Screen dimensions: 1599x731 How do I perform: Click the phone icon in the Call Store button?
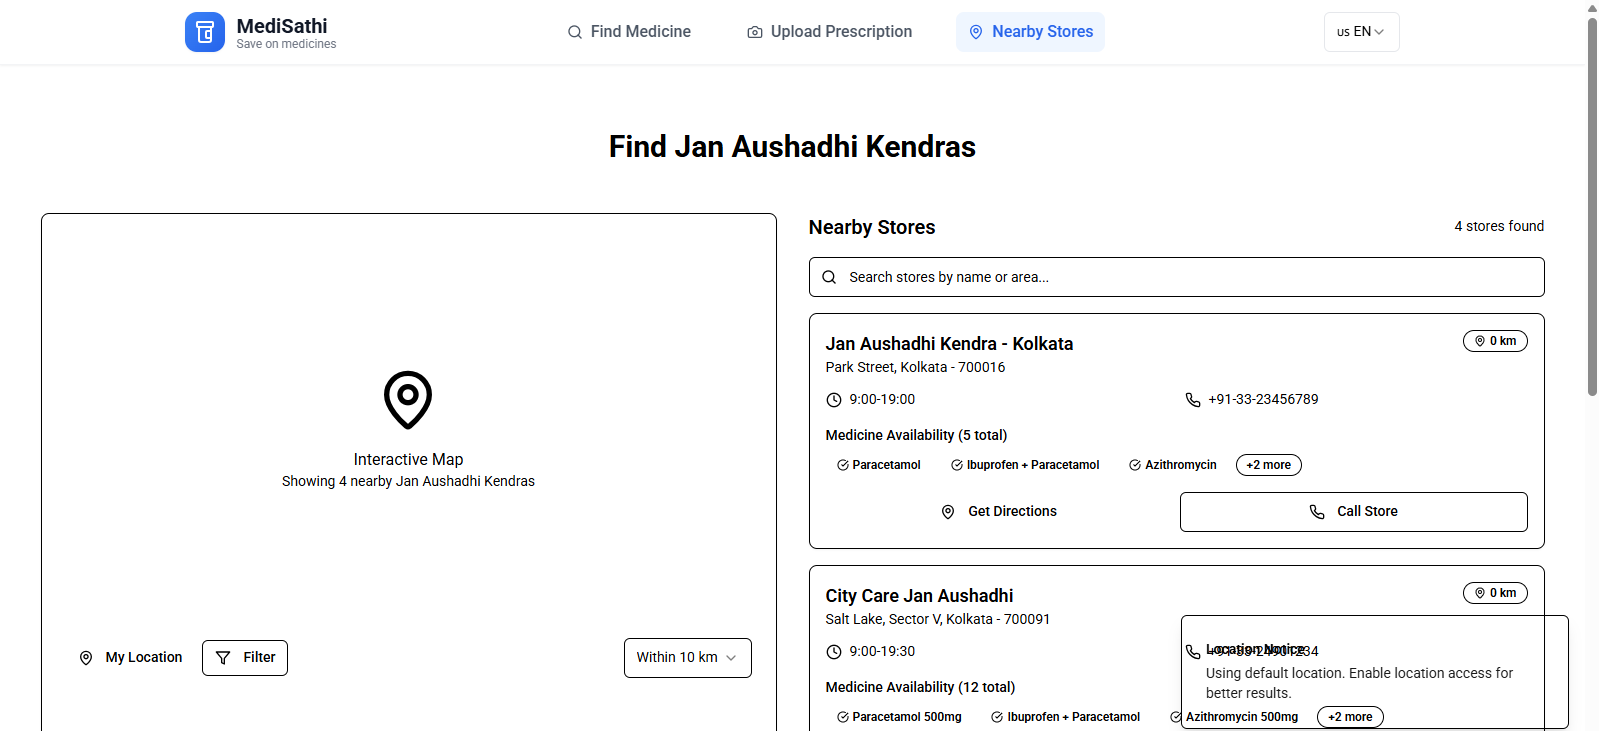tap(1317, 512)
